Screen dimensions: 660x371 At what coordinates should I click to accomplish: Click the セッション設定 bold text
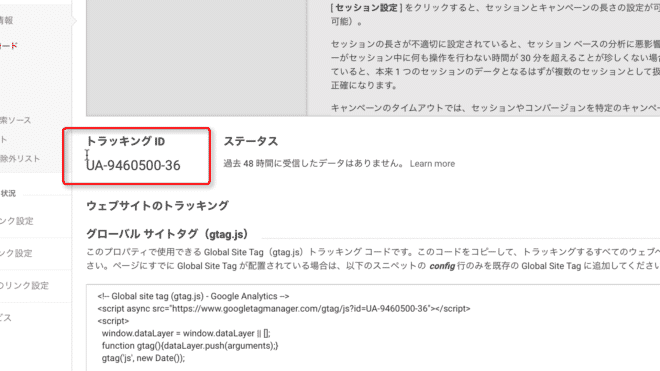click(x=366, y=8)
